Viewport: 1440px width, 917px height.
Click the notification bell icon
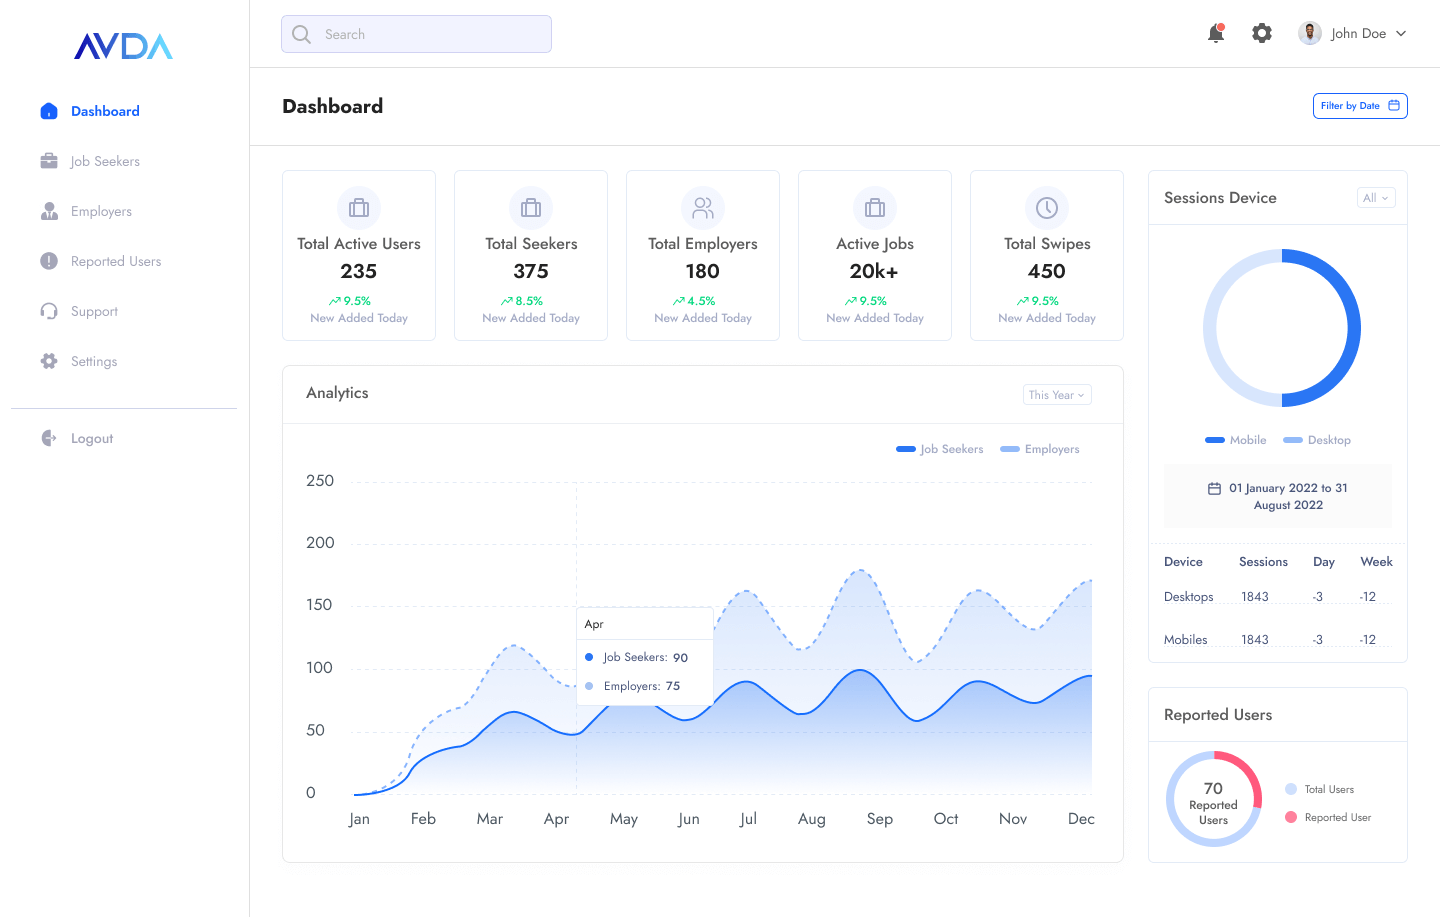click(1216, 33)
